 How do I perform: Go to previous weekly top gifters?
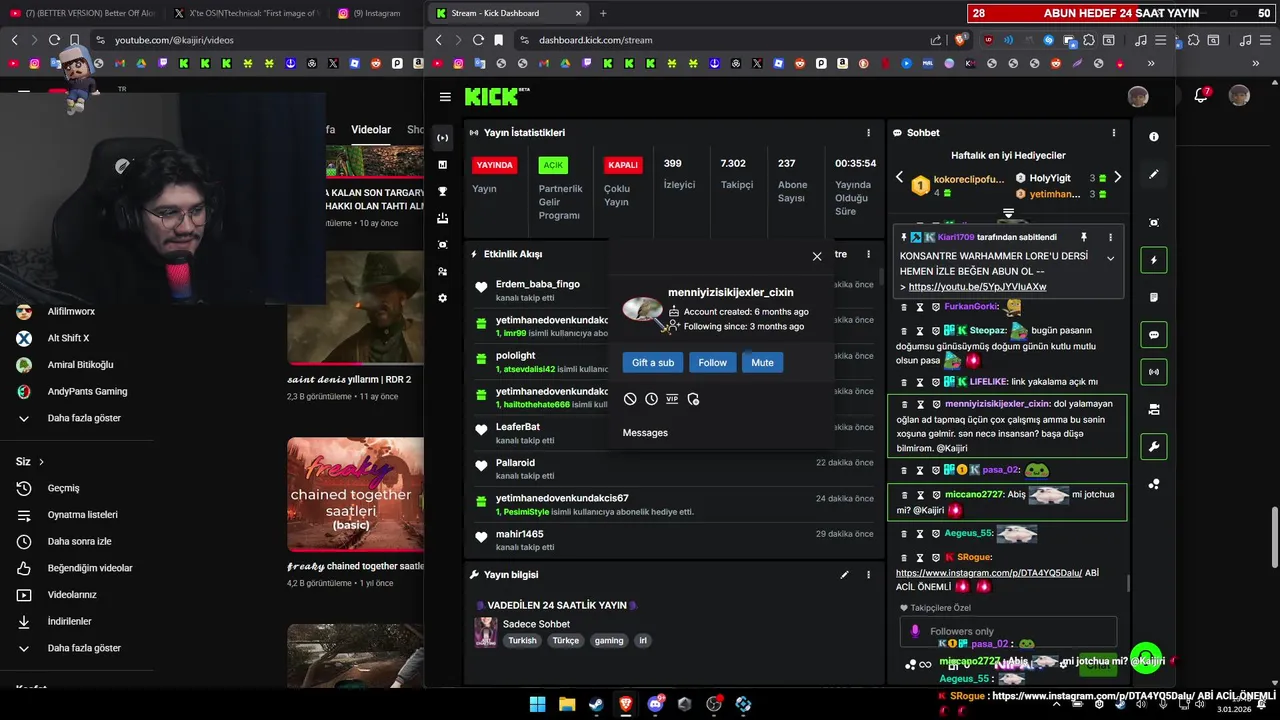tap(899, 177)
